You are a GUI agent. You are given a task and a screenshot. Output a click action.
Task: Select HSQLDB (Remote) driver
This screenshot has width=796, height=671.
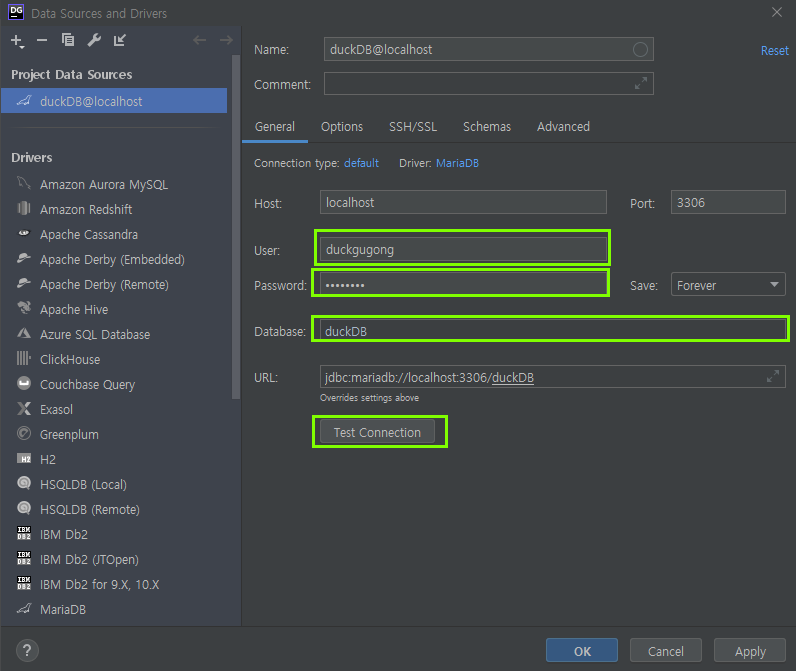point(114,509)
